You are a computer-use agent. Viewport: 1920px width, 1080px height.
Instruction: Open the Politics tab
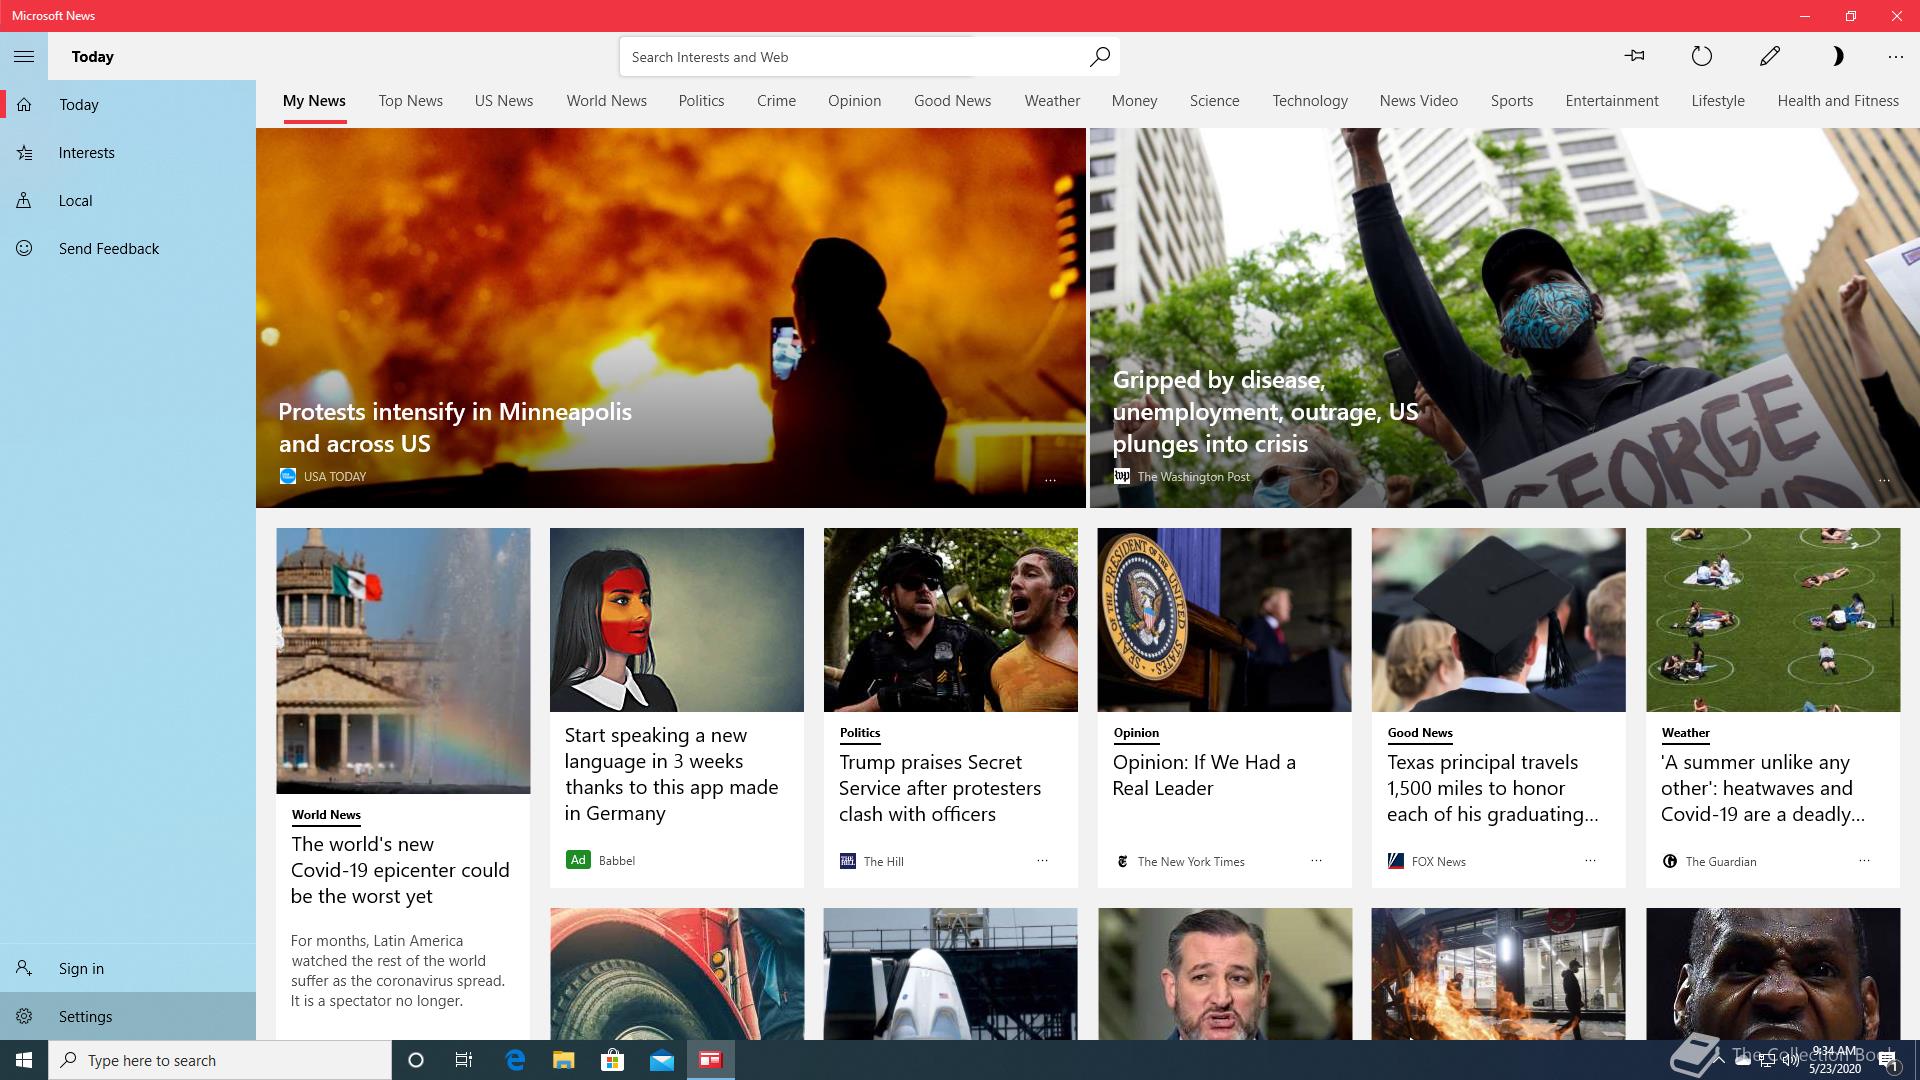[x=701, y=101]
